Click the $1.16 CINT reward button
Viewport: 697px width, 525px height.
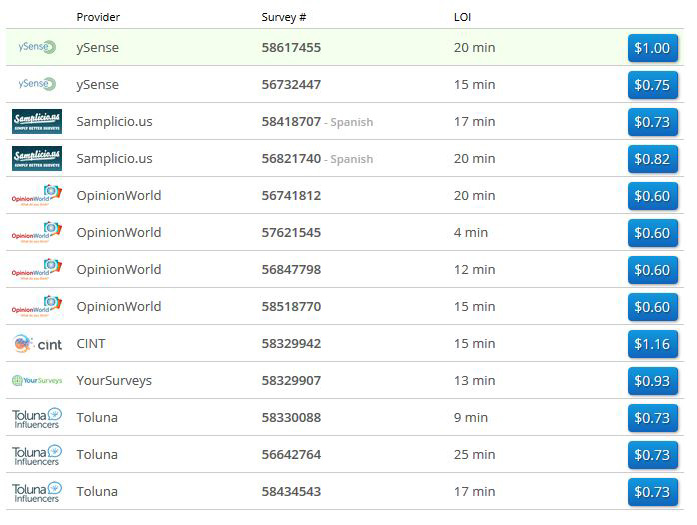(652, 344)
